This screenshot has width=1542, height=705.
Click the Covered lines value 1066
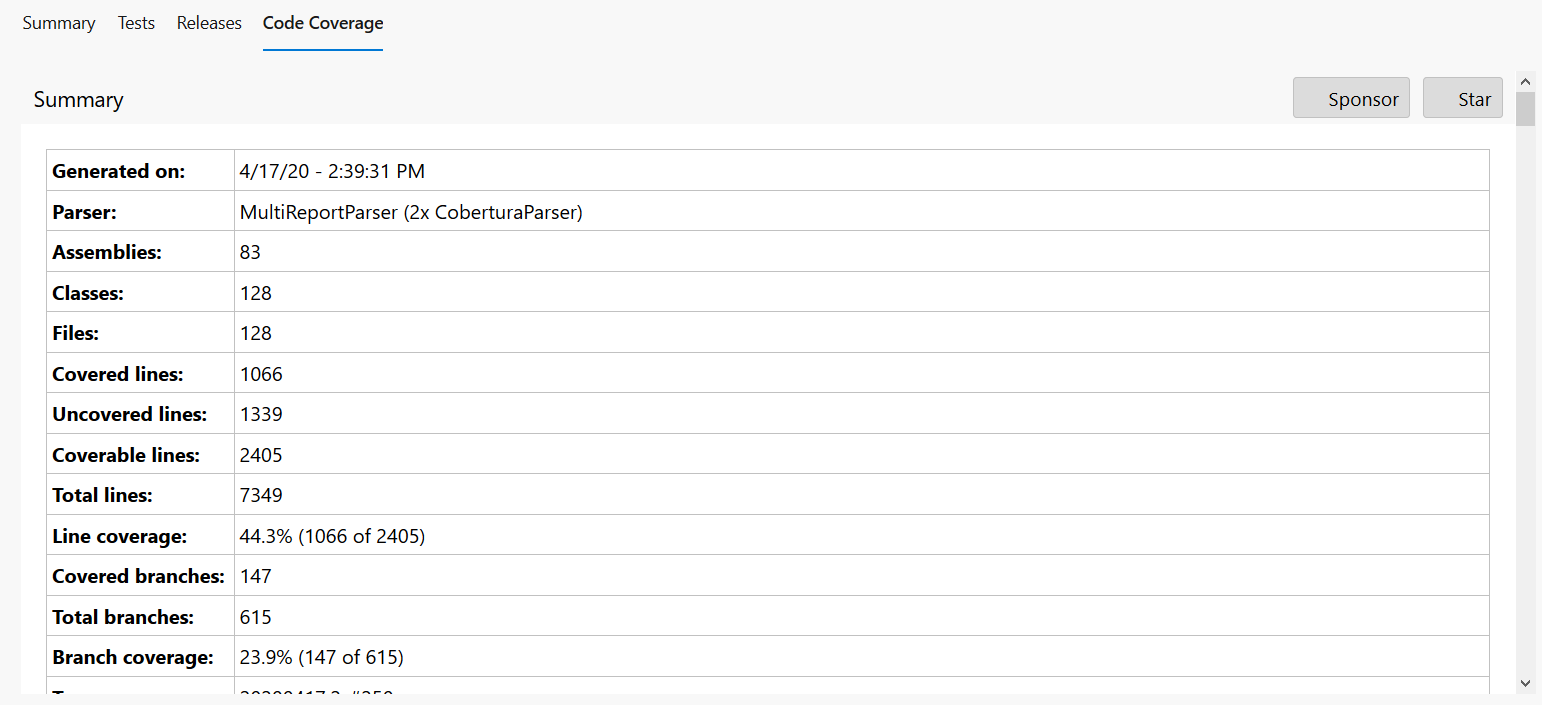[261, 375]
